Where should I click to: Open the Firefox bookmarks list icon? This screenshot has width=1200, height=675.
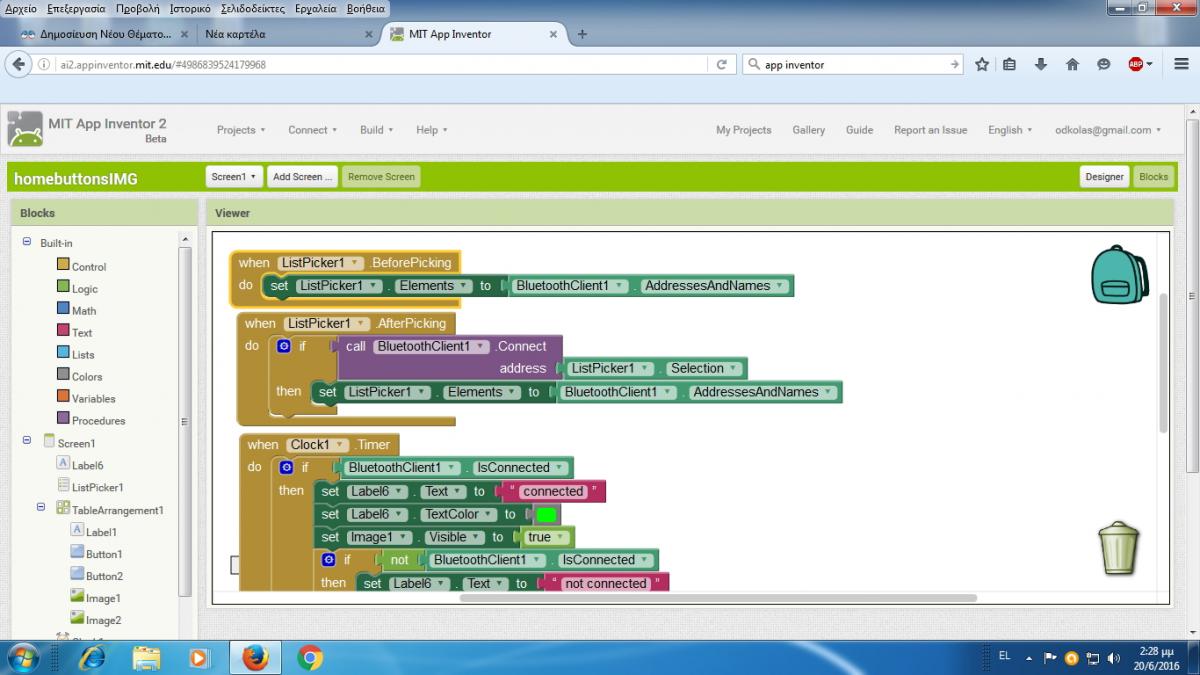[x=1010, y=64]
